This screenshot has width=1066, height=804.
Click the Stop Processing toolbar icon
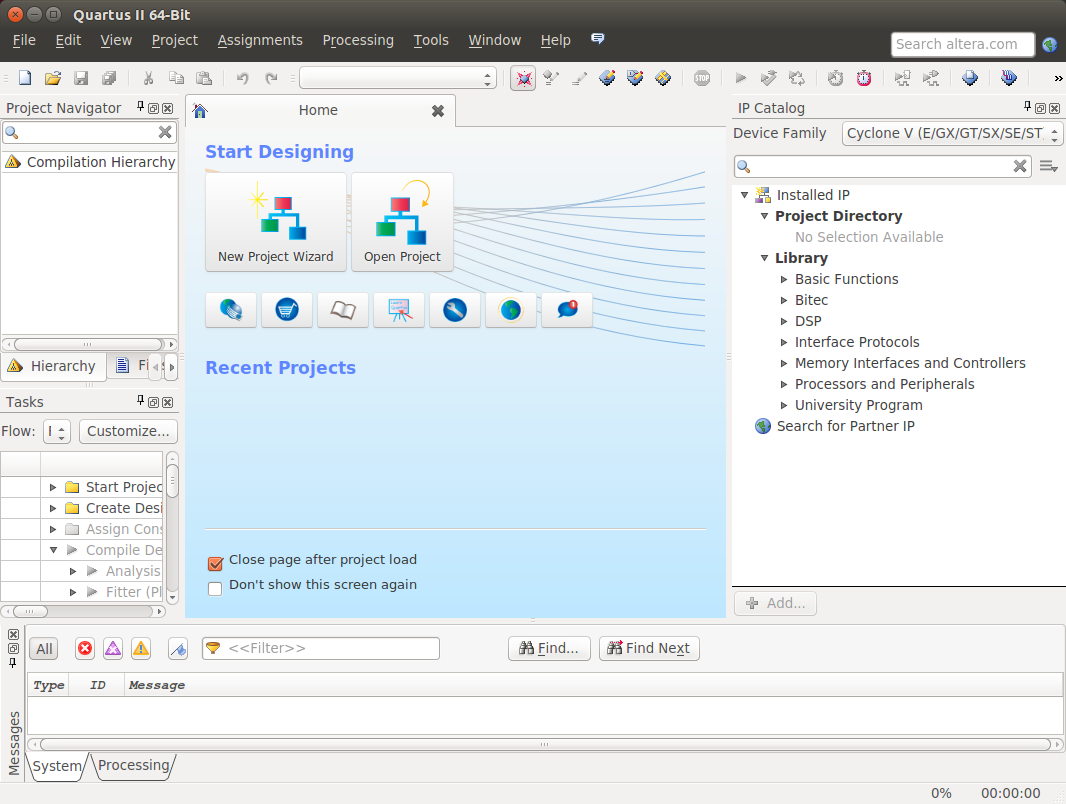(702, 78)
